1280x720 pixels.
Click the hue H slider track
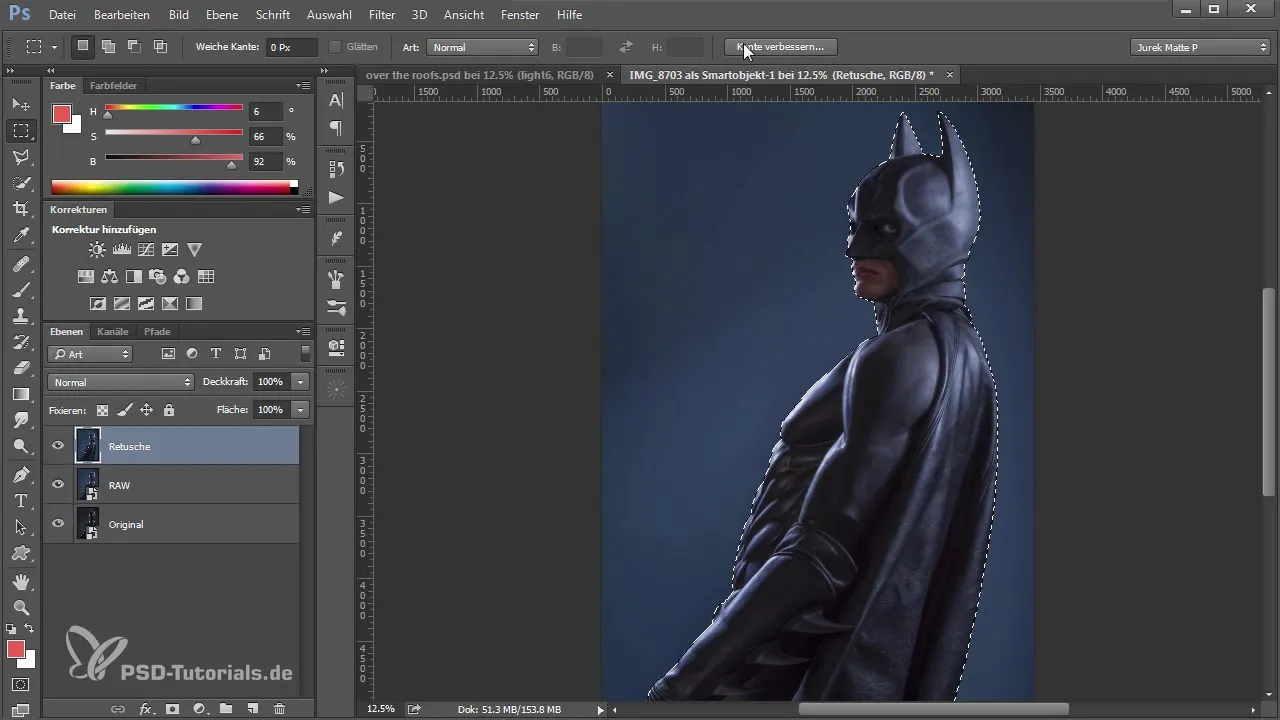[174, 108]
